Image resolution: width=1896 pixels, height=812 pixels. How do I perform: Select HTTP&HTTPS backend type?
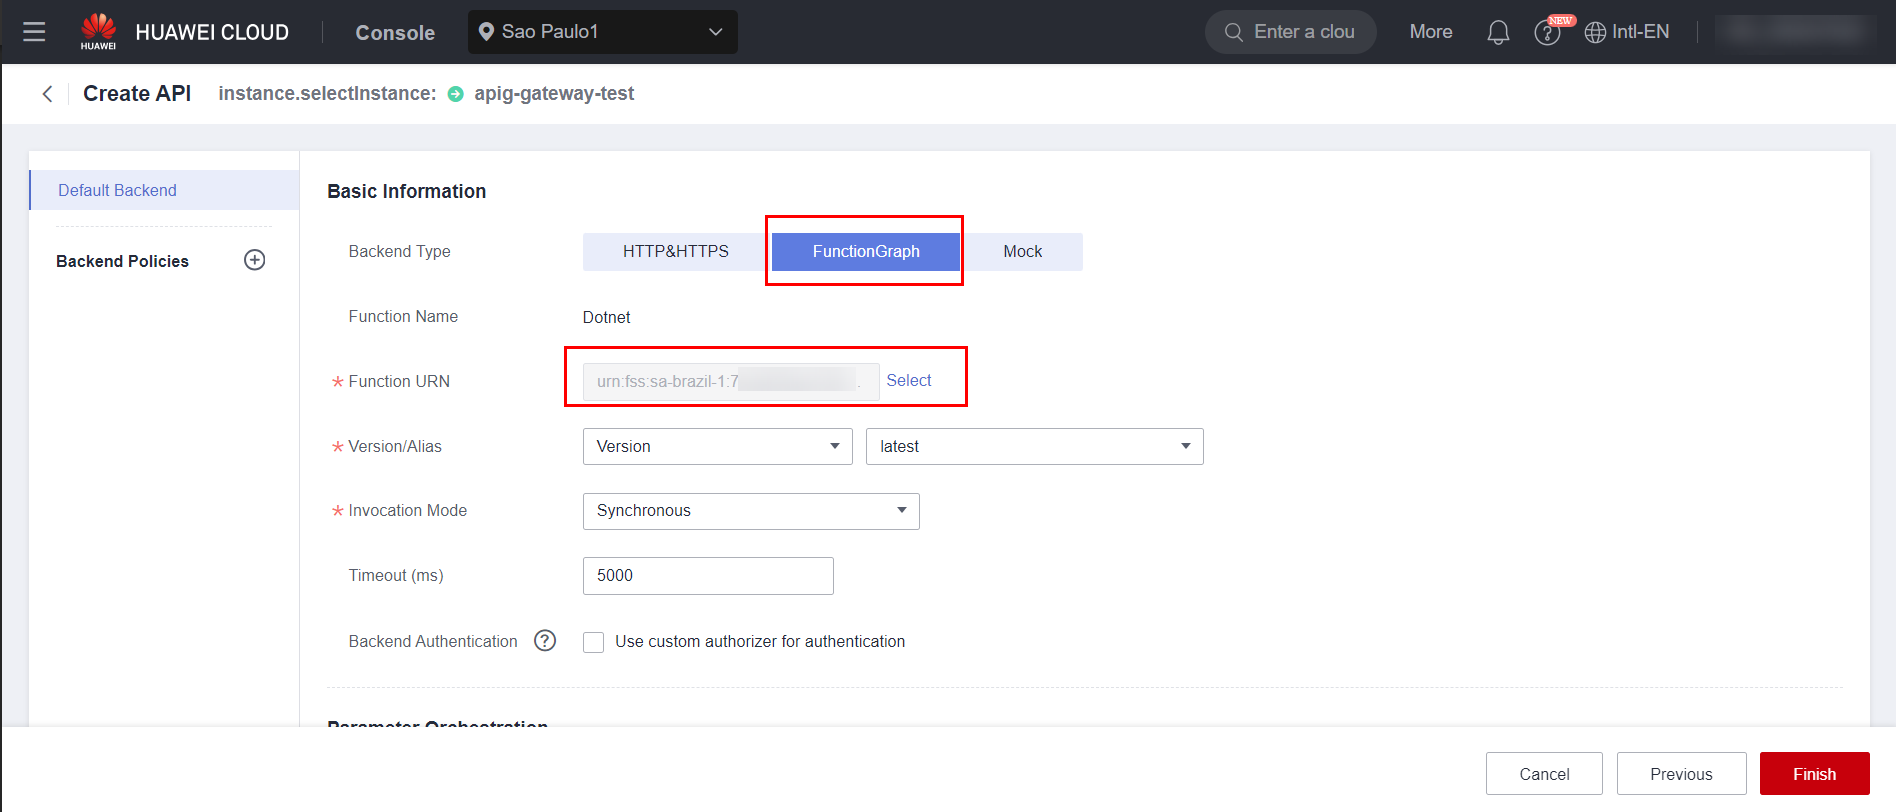pyautogui.click(x=675, y=252)
